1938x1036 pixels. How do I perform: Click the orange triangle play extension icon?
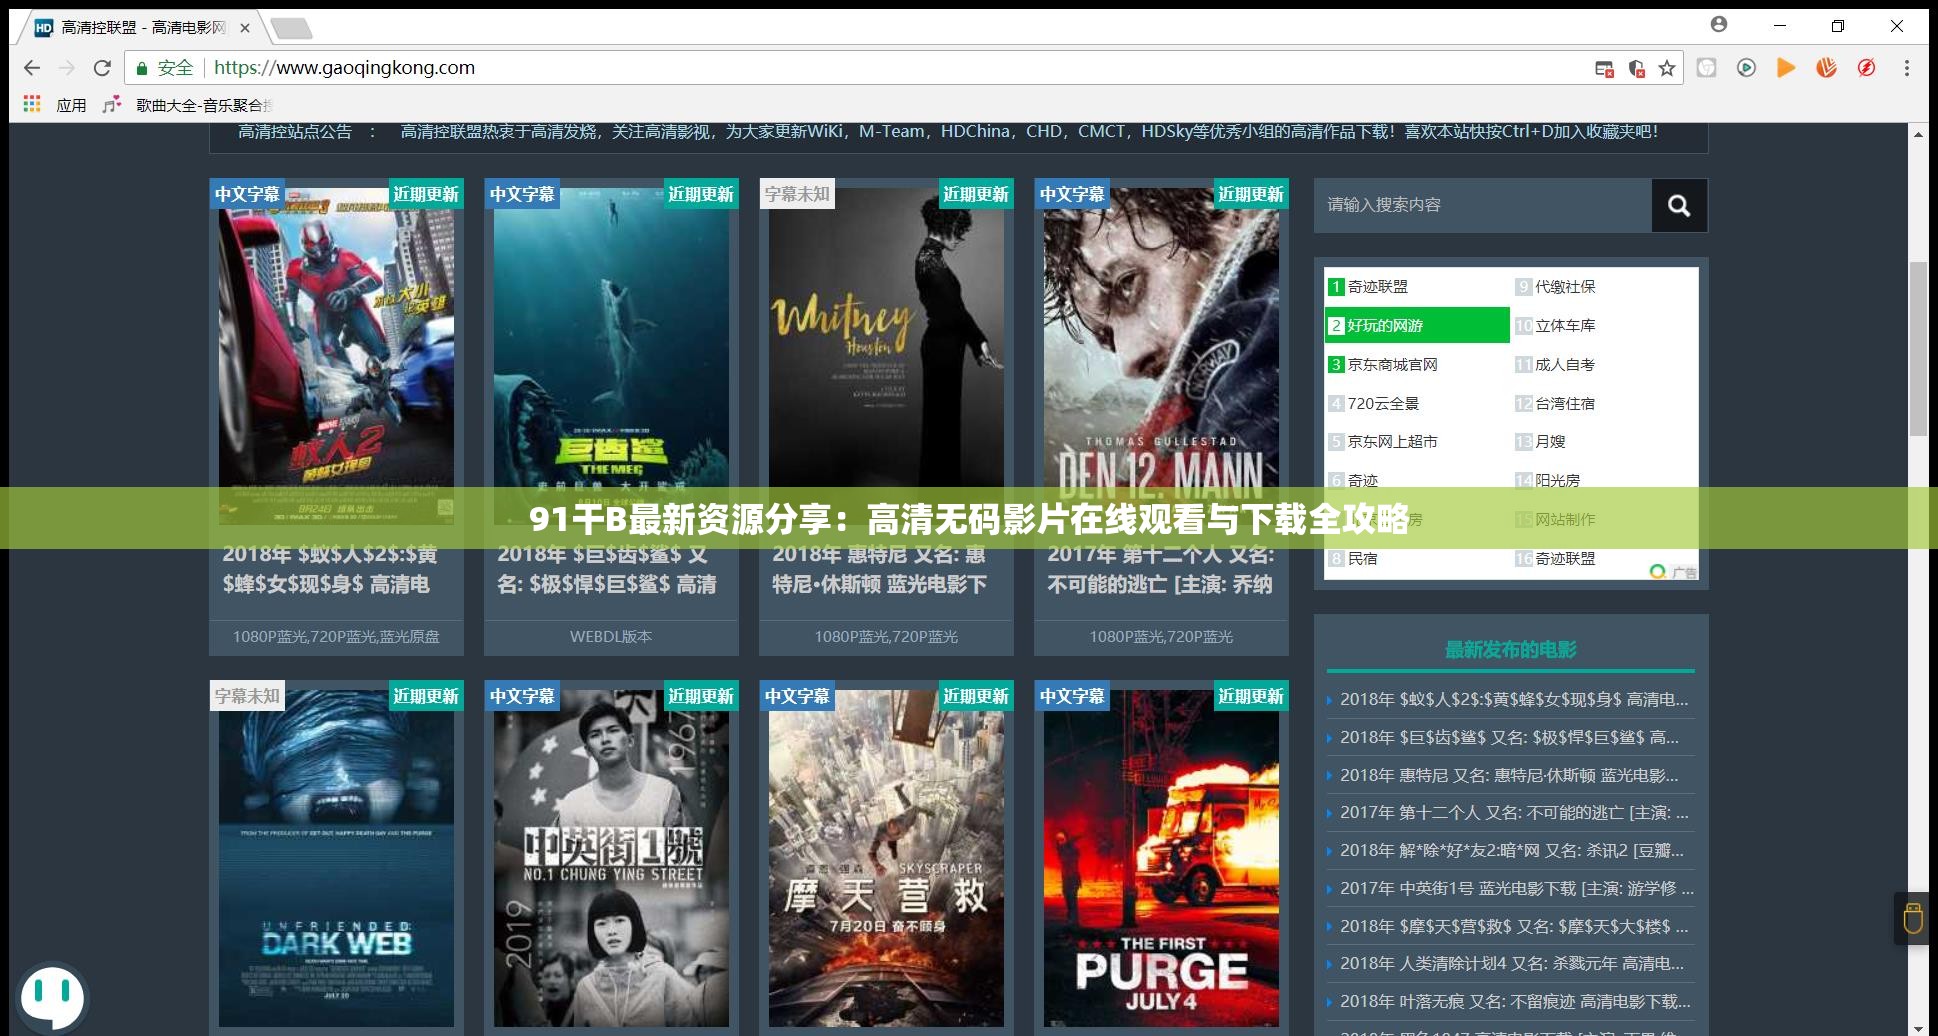(1787, 68)
